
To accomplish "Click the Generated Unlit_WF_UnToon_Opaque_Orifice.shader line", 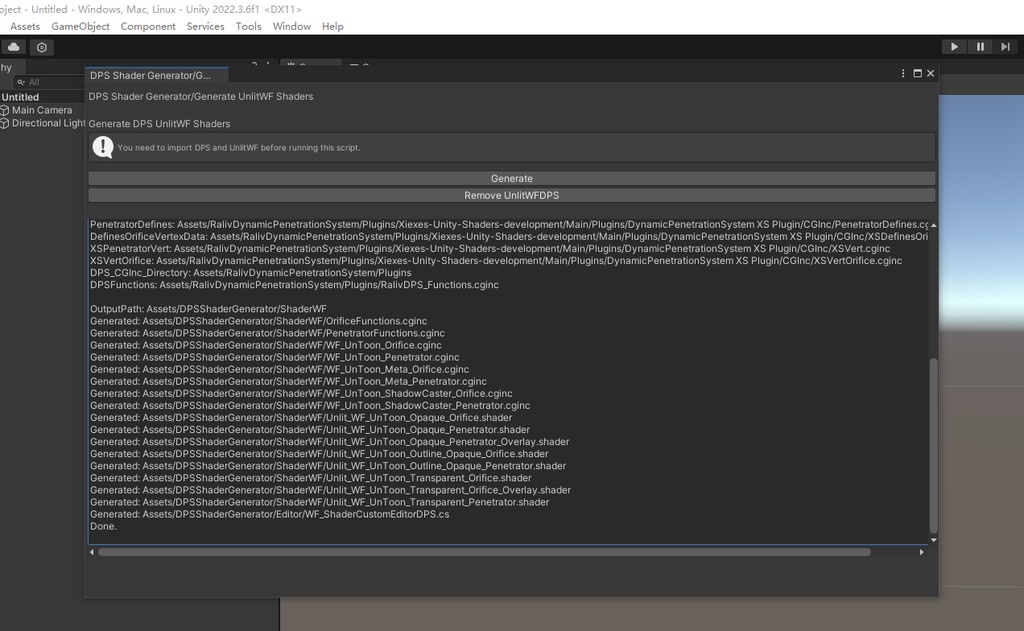I will (x=301, y=417).
